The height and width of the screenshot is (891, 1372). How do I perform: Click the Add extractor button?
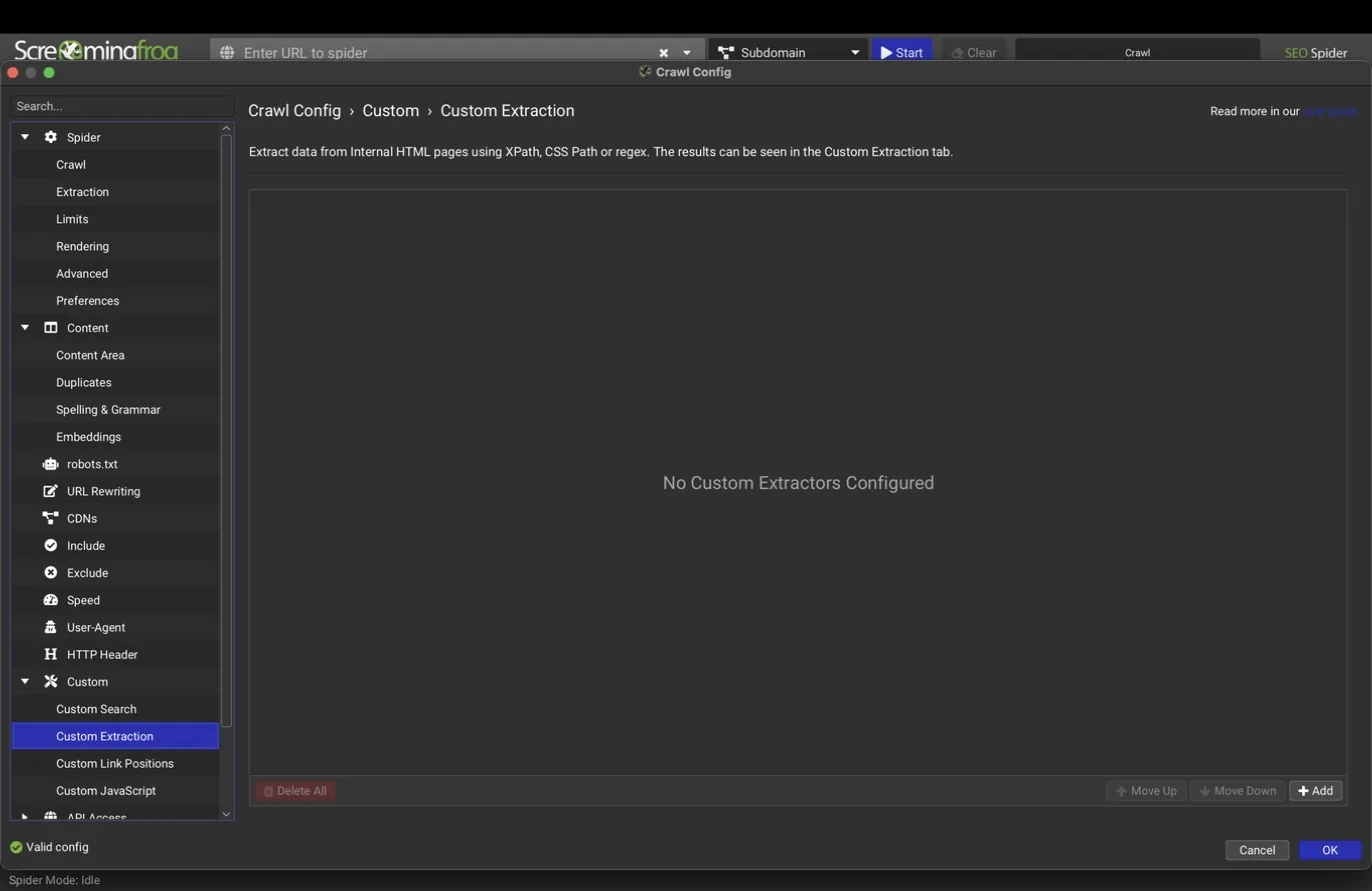1315,791
